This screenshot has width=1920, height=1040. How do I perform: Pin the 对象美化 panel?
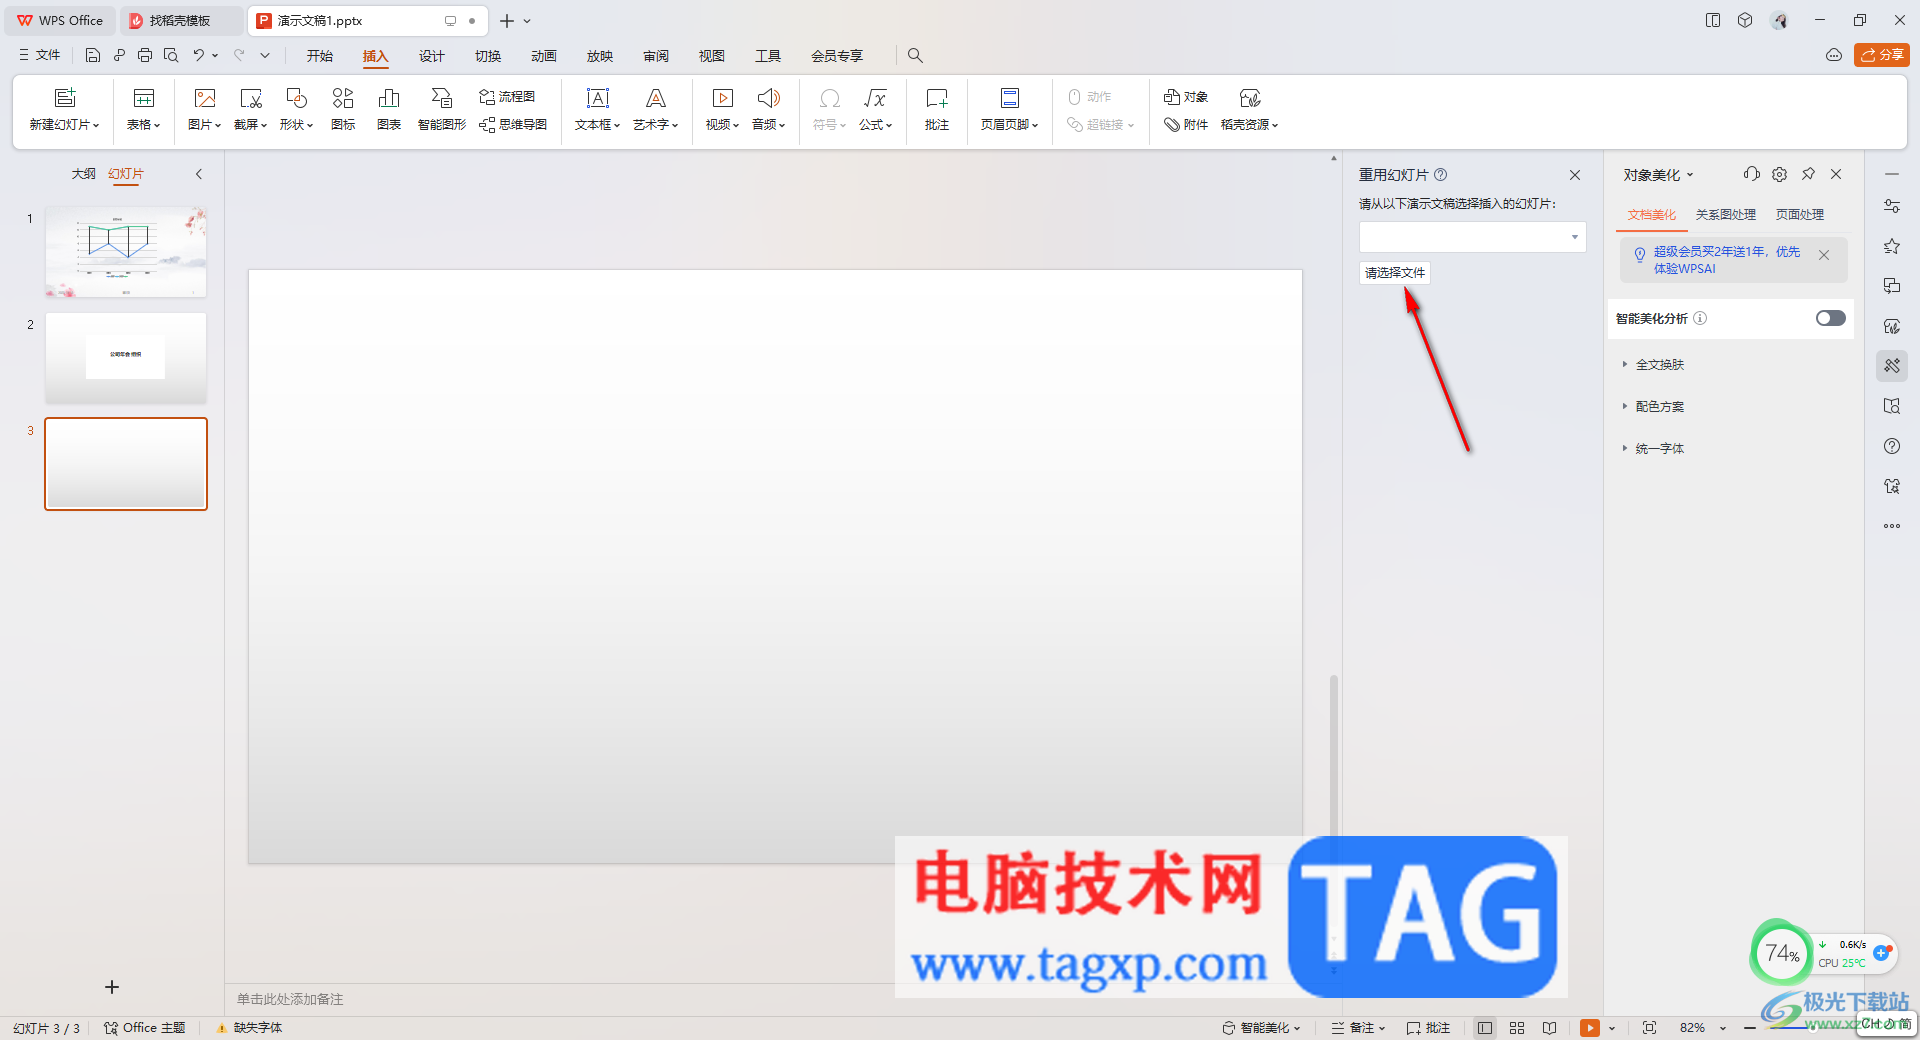pos(1808,174)
